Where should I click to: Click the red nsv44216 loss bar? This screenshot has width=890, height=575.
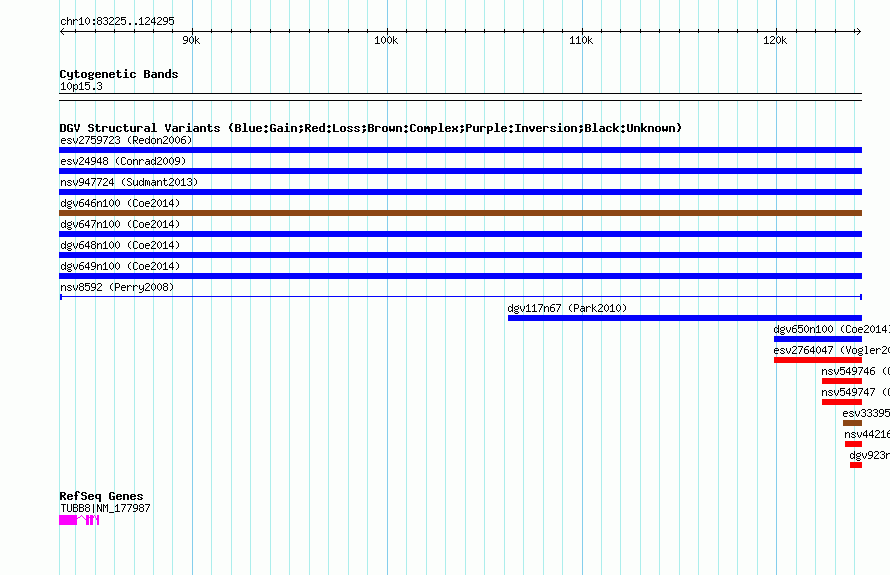click(853, 444)
